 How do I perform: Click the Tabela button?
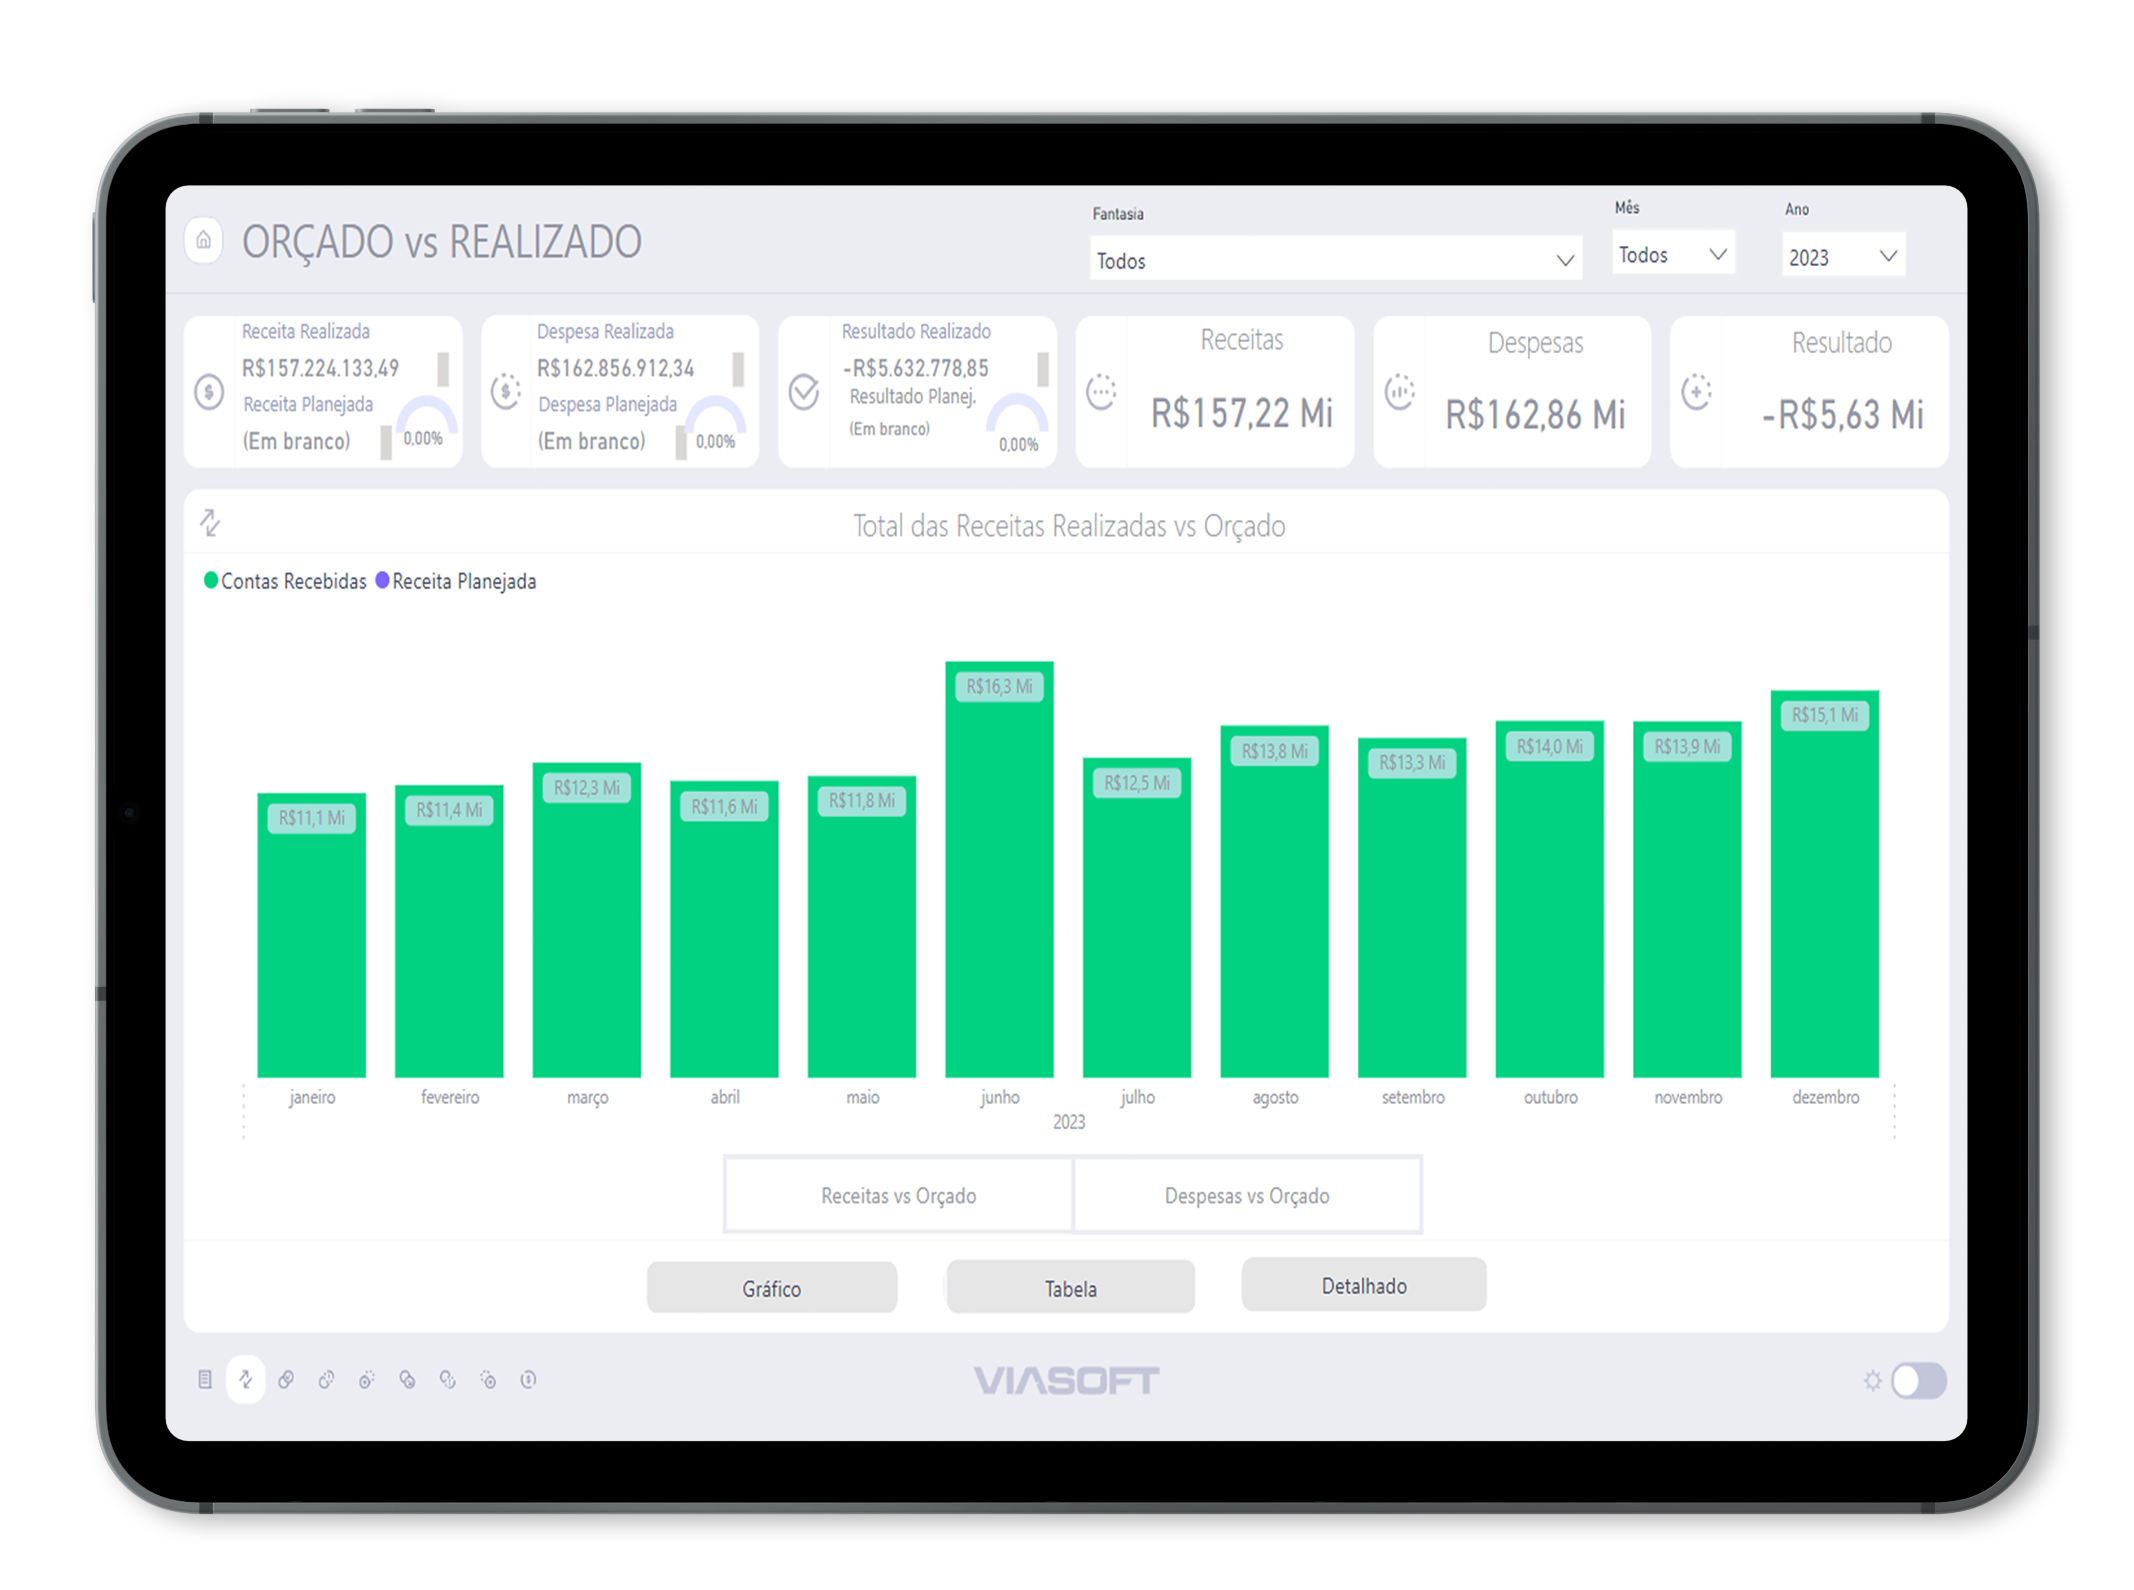(x=1070, y=1288)
